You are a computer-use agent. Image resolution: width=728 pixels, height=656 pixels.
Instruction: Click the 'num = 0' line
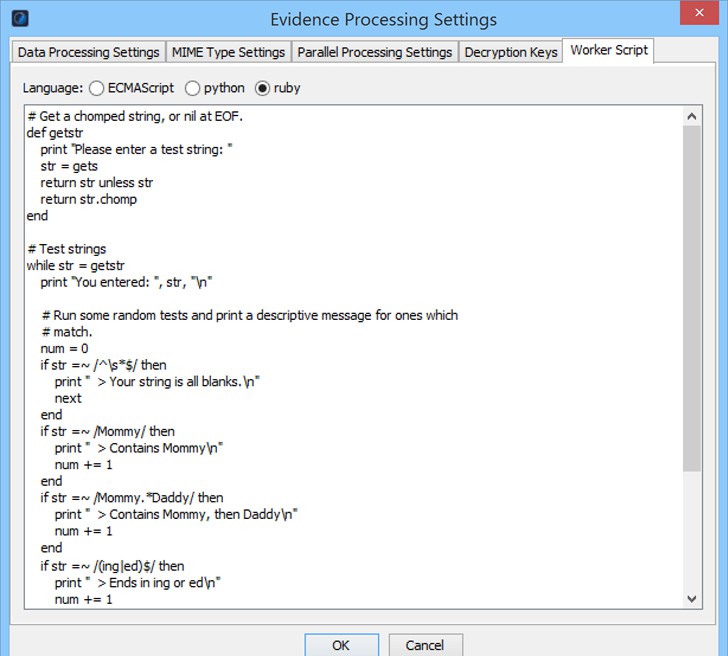pos(64,349)
